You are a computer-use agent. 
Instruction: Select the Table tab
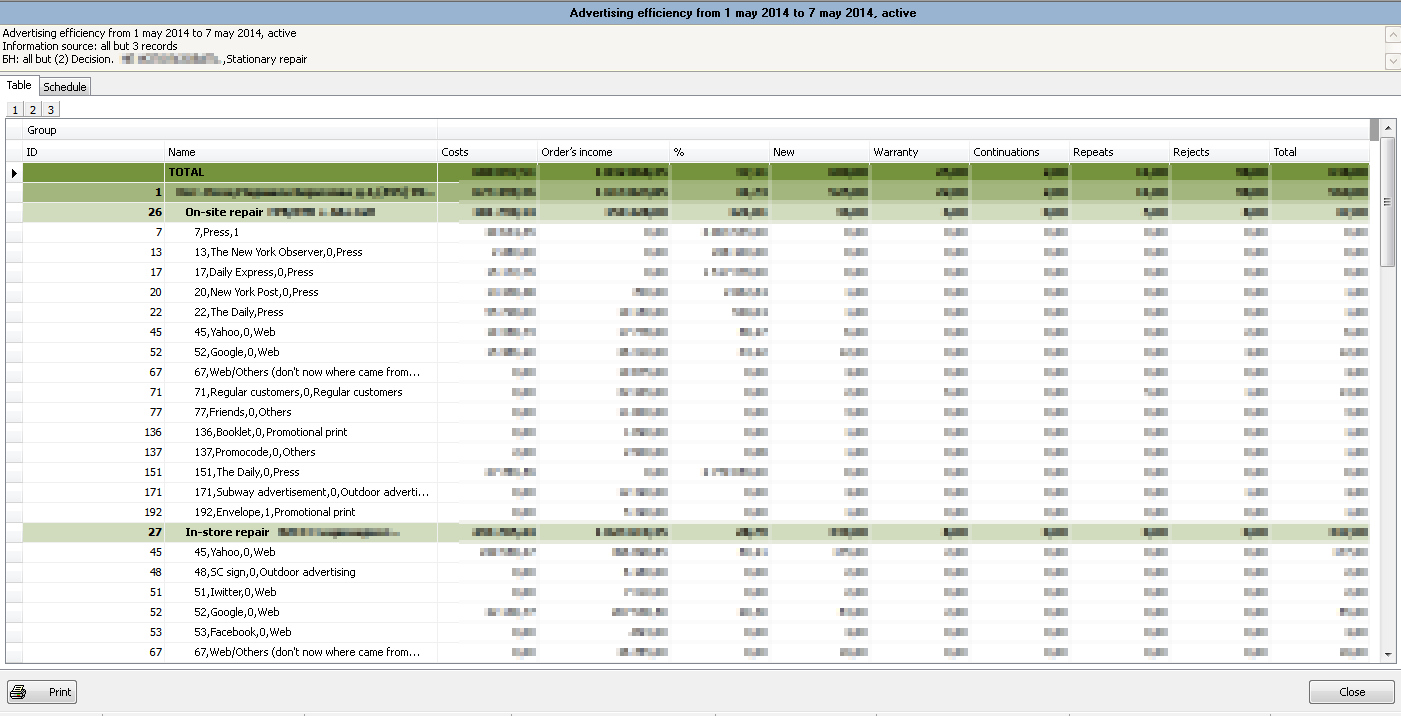point(19,86)
